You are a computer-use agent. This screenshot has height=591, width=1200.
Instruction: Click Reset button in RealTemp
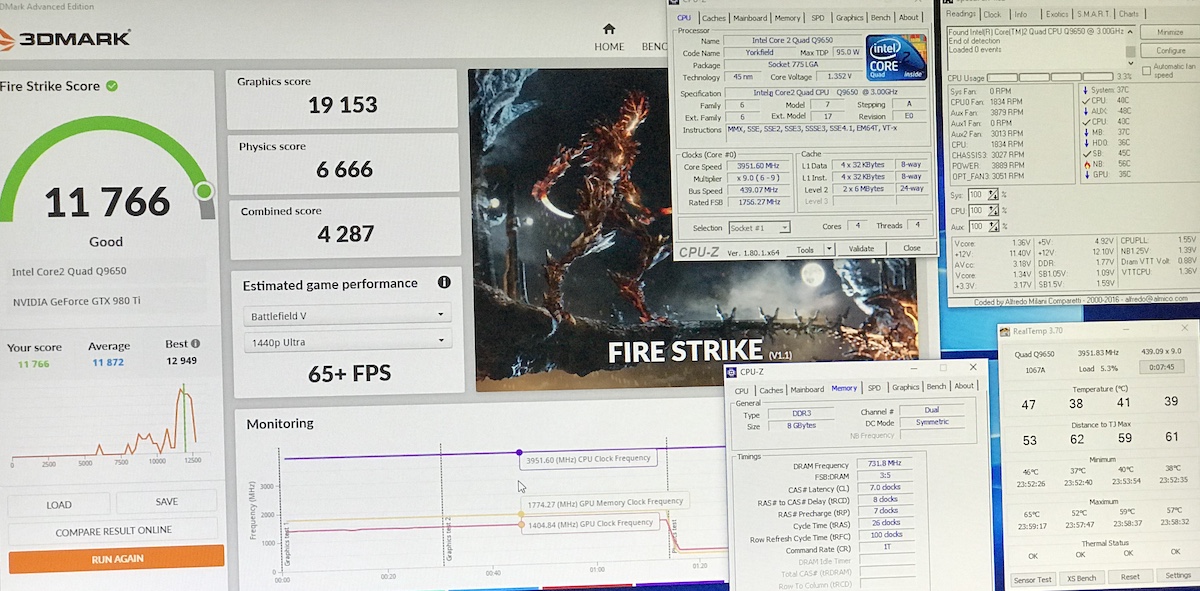[1129, 577]
